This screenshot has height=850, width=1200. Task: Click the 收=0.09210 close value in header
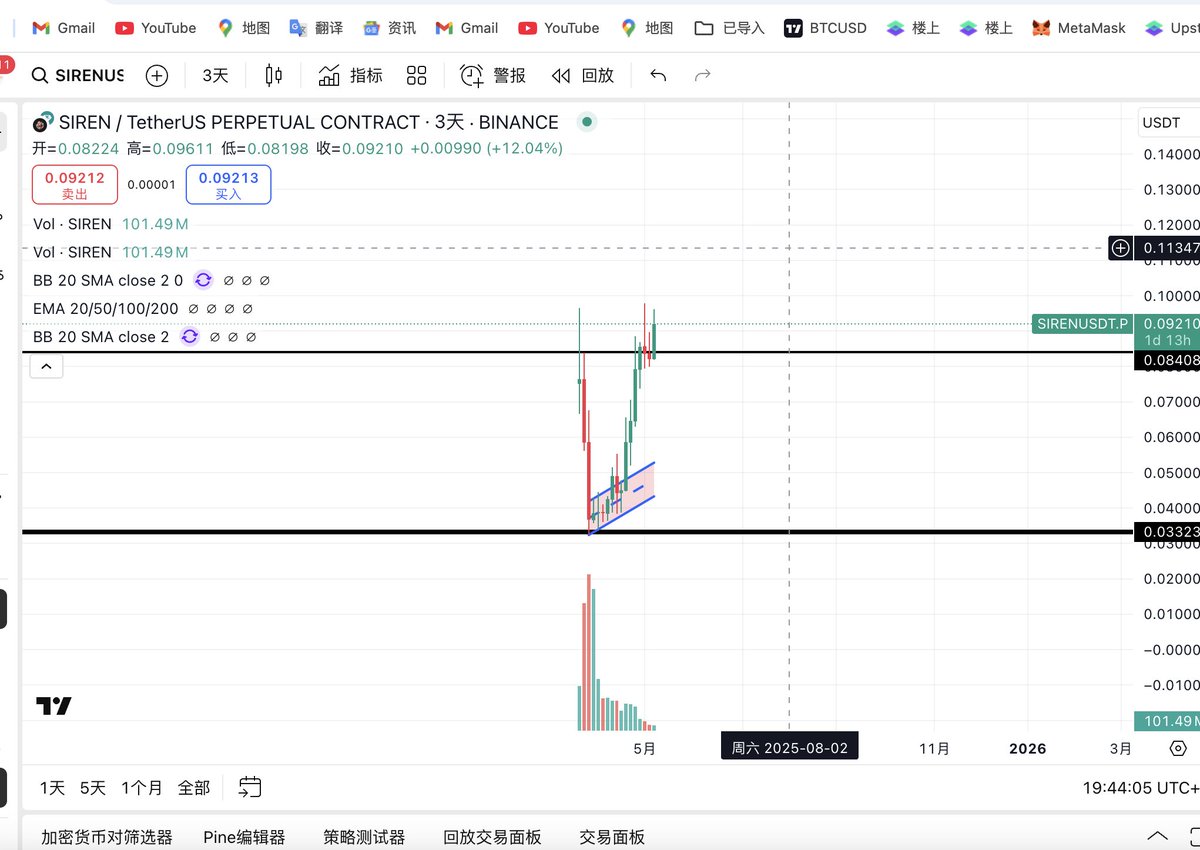pyautogui.click(x=360, y=148)
